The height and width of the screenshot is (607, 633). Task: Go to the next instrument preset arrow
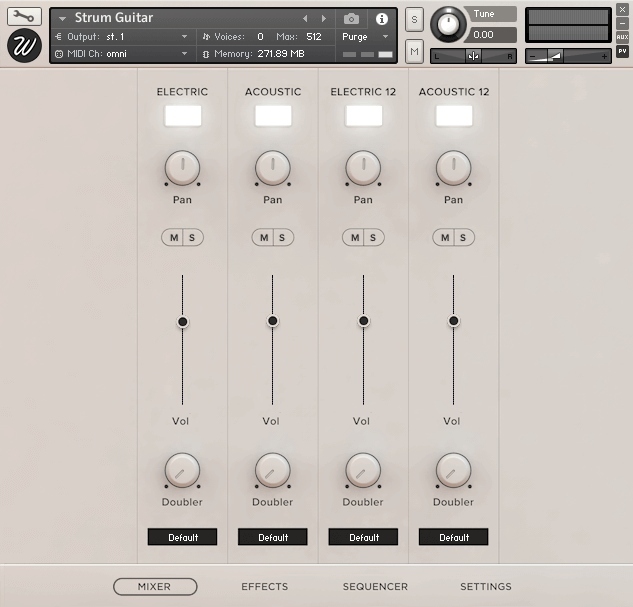[x=323, y=19]
